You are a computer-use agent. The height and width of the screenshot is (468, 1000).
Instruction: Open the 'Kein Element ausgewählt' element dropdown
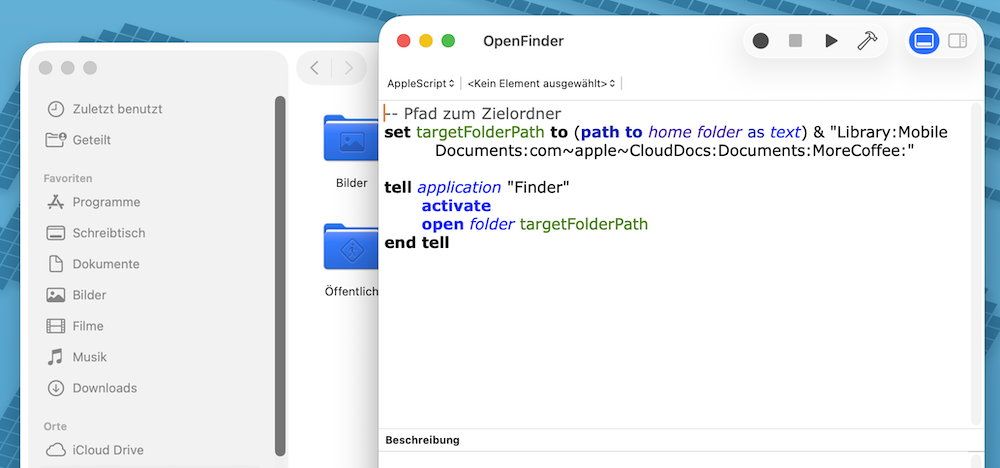click(x=541, y=84)
